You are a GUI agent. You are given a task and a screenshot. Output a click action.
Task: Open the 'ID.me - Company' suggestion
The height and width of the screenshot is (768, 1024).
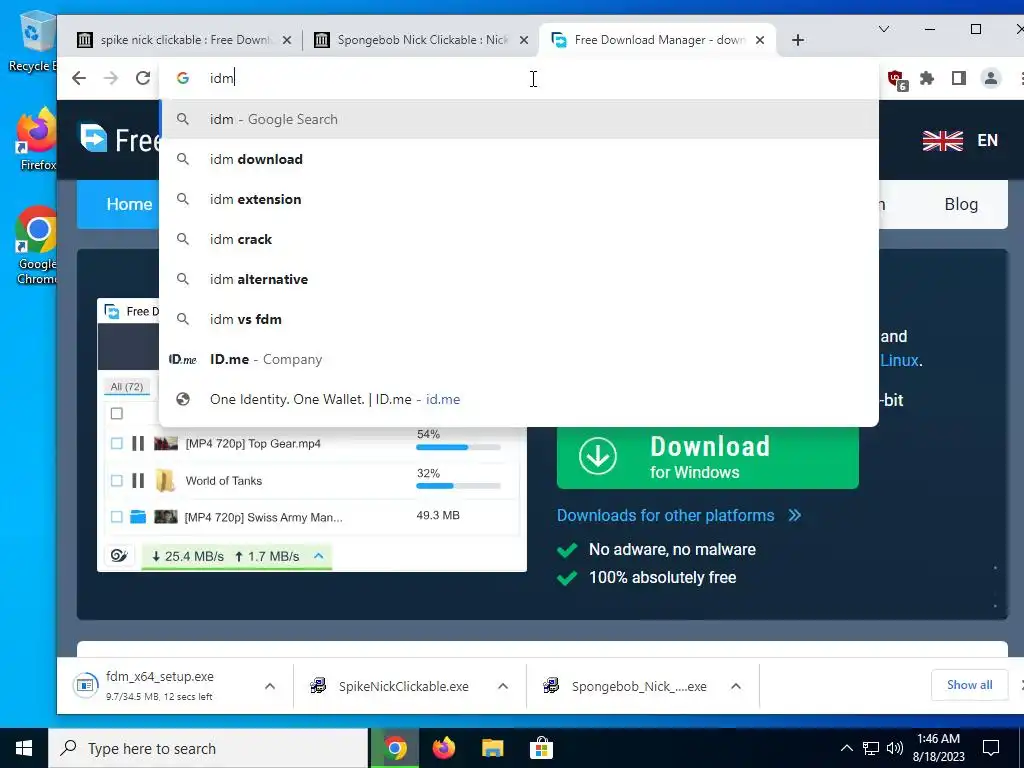tap(519, 359)
